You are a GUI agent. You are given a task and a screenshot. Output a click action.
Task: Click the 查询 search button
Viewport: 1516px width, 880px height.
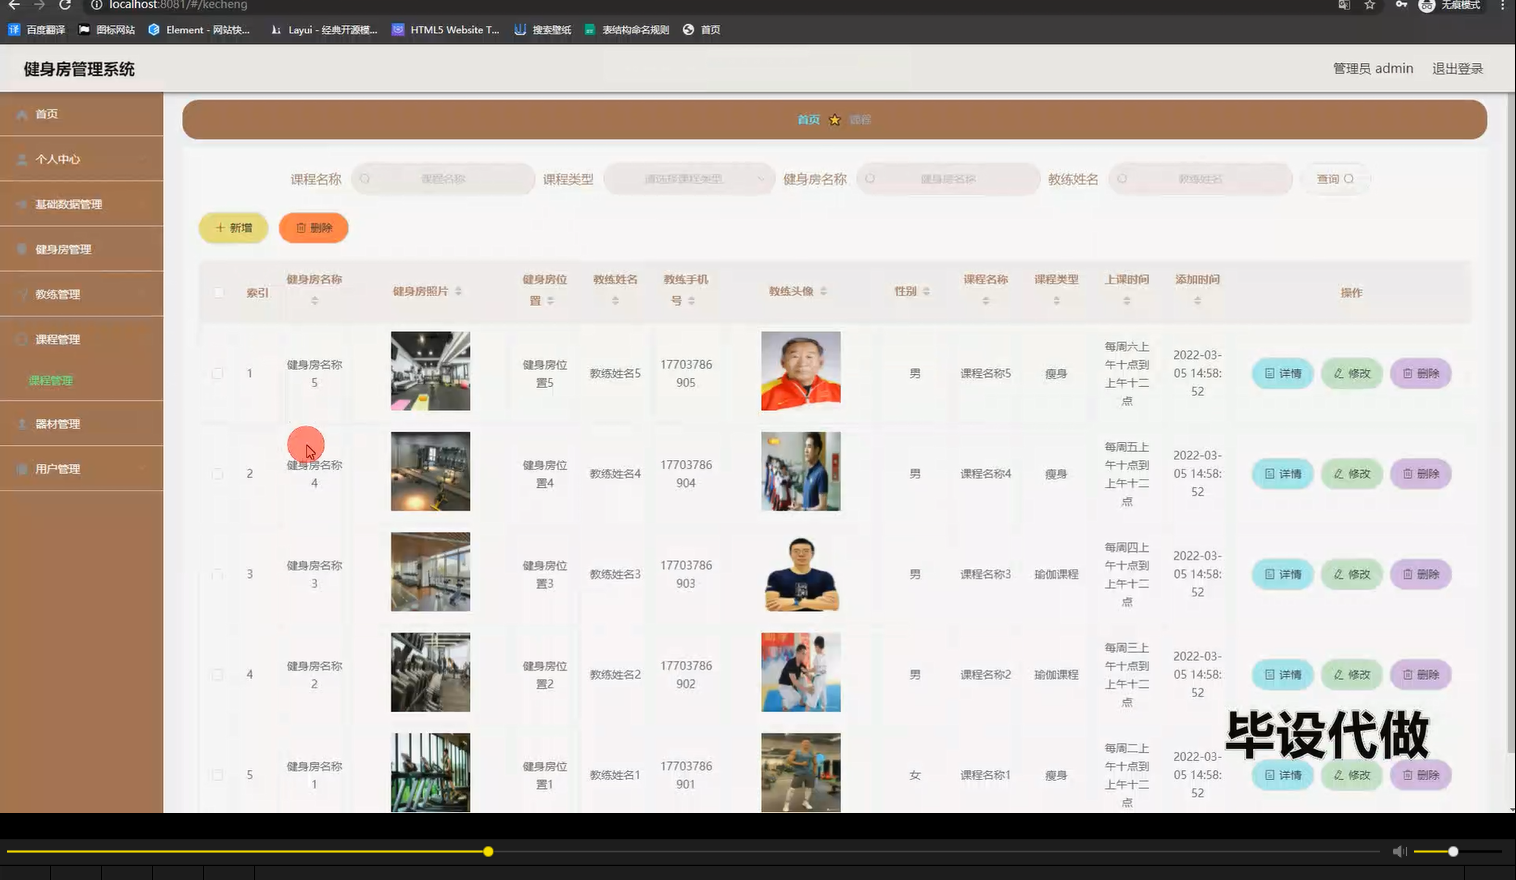pos(1335,179)
